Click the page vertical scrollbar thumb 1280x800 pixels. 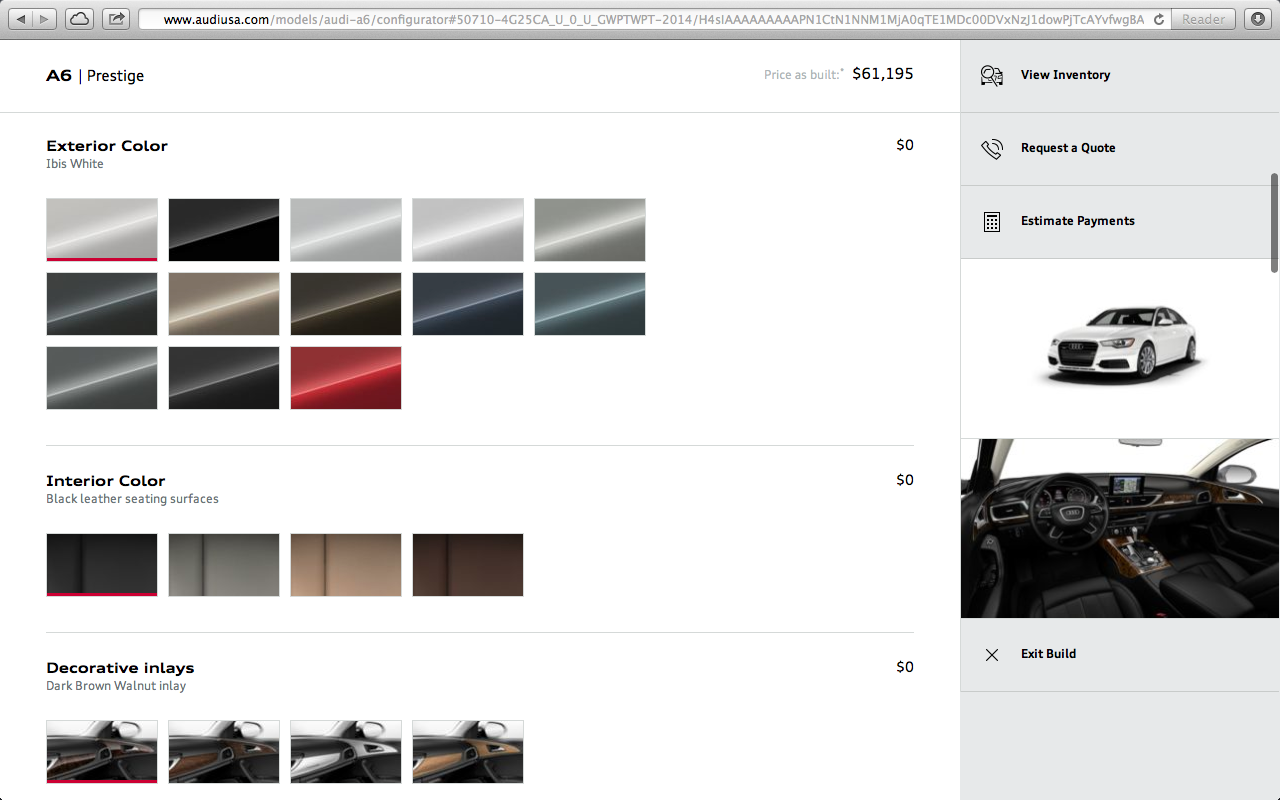(1274, 222)
